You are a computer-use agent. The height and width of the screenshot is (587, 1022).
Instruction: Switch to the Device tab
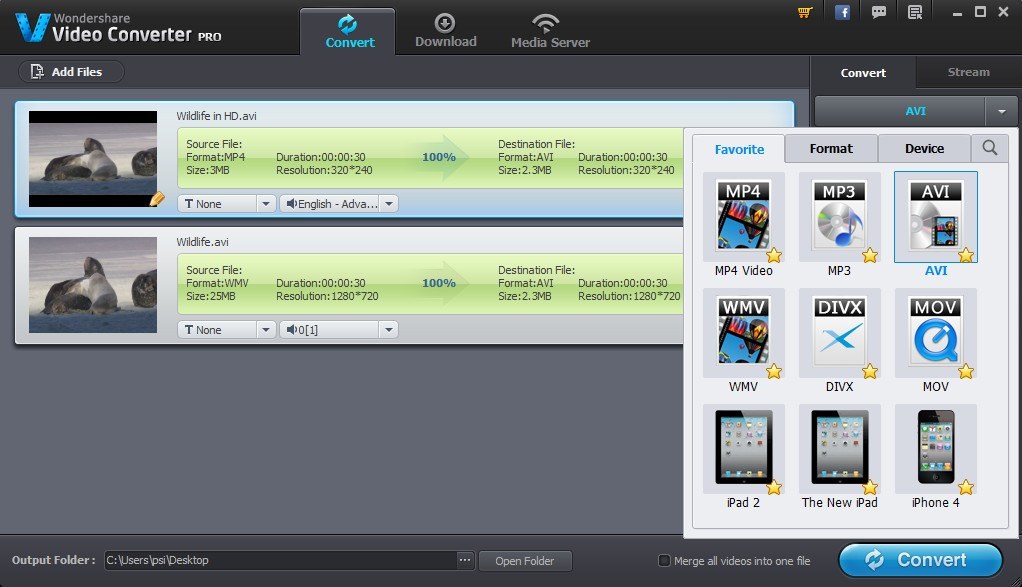pos(923,147)
